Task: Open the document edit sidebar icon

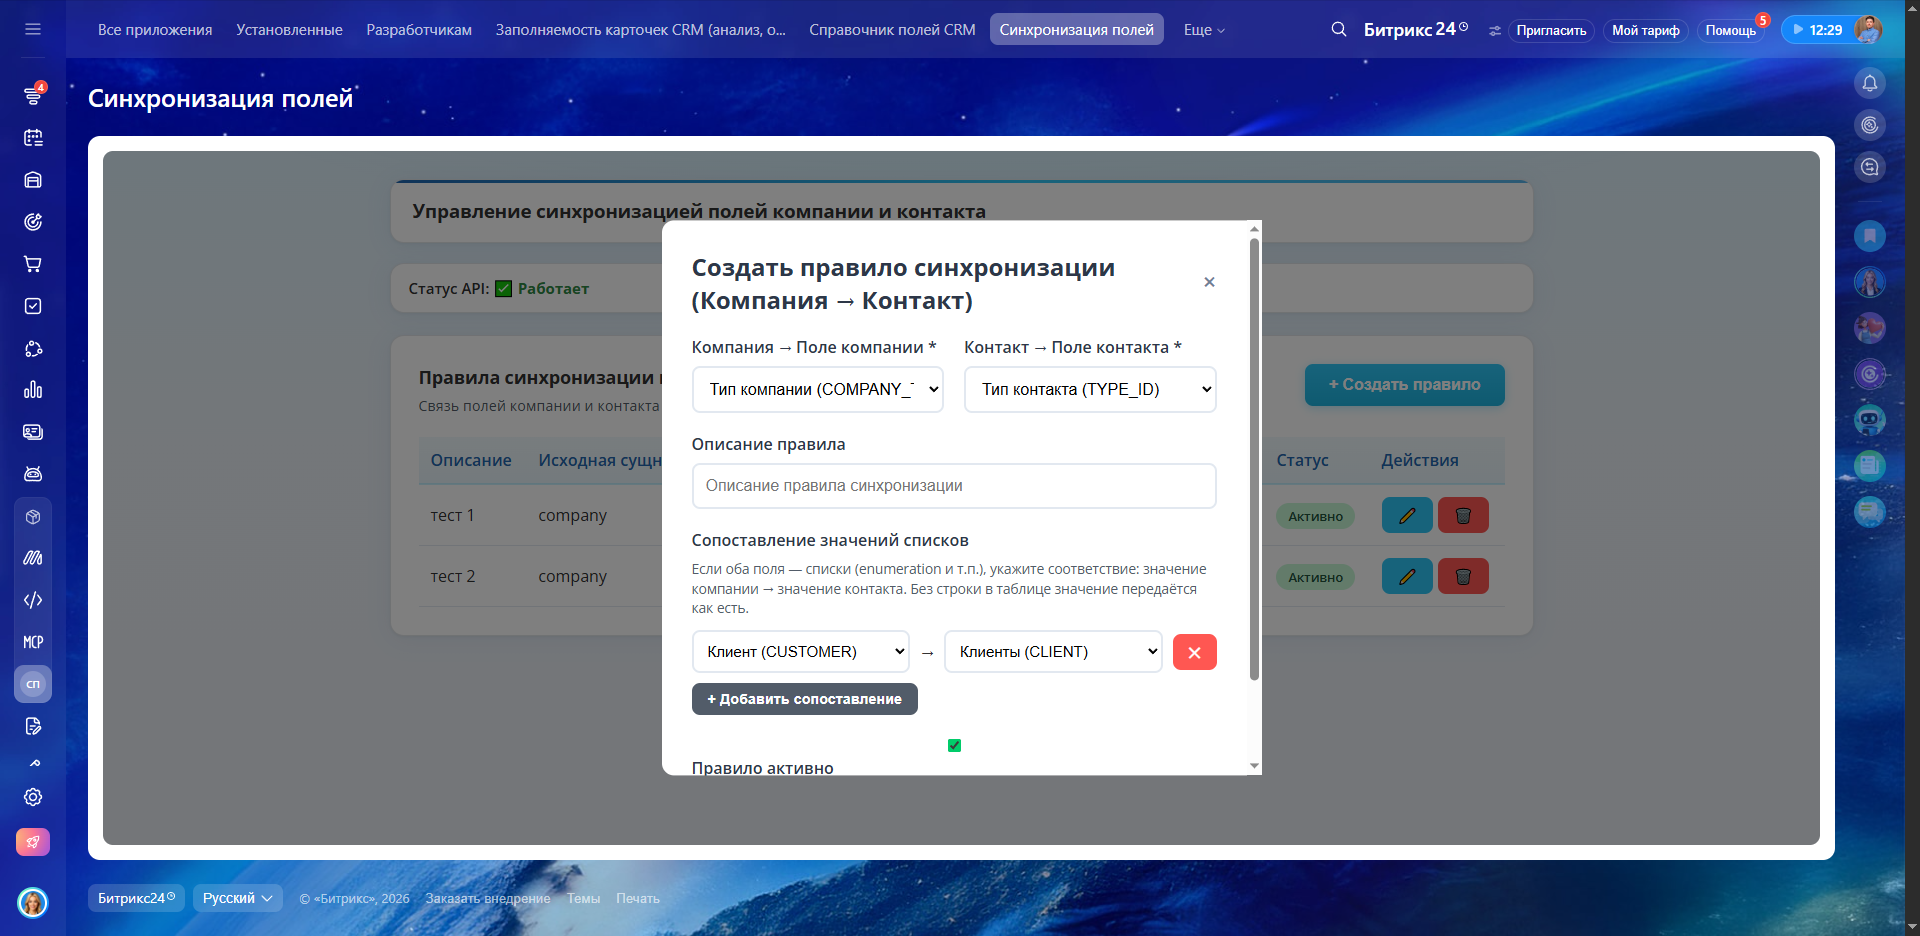Action: point(33,726)
